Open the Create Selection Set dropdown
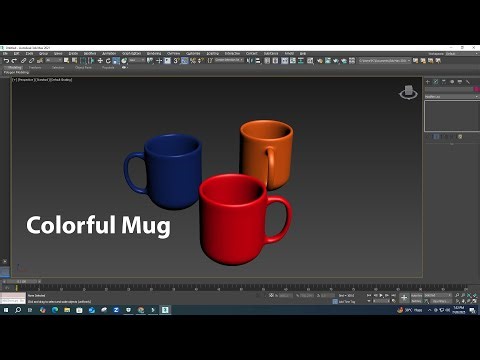The image size is (480, 360). (229, 60)
